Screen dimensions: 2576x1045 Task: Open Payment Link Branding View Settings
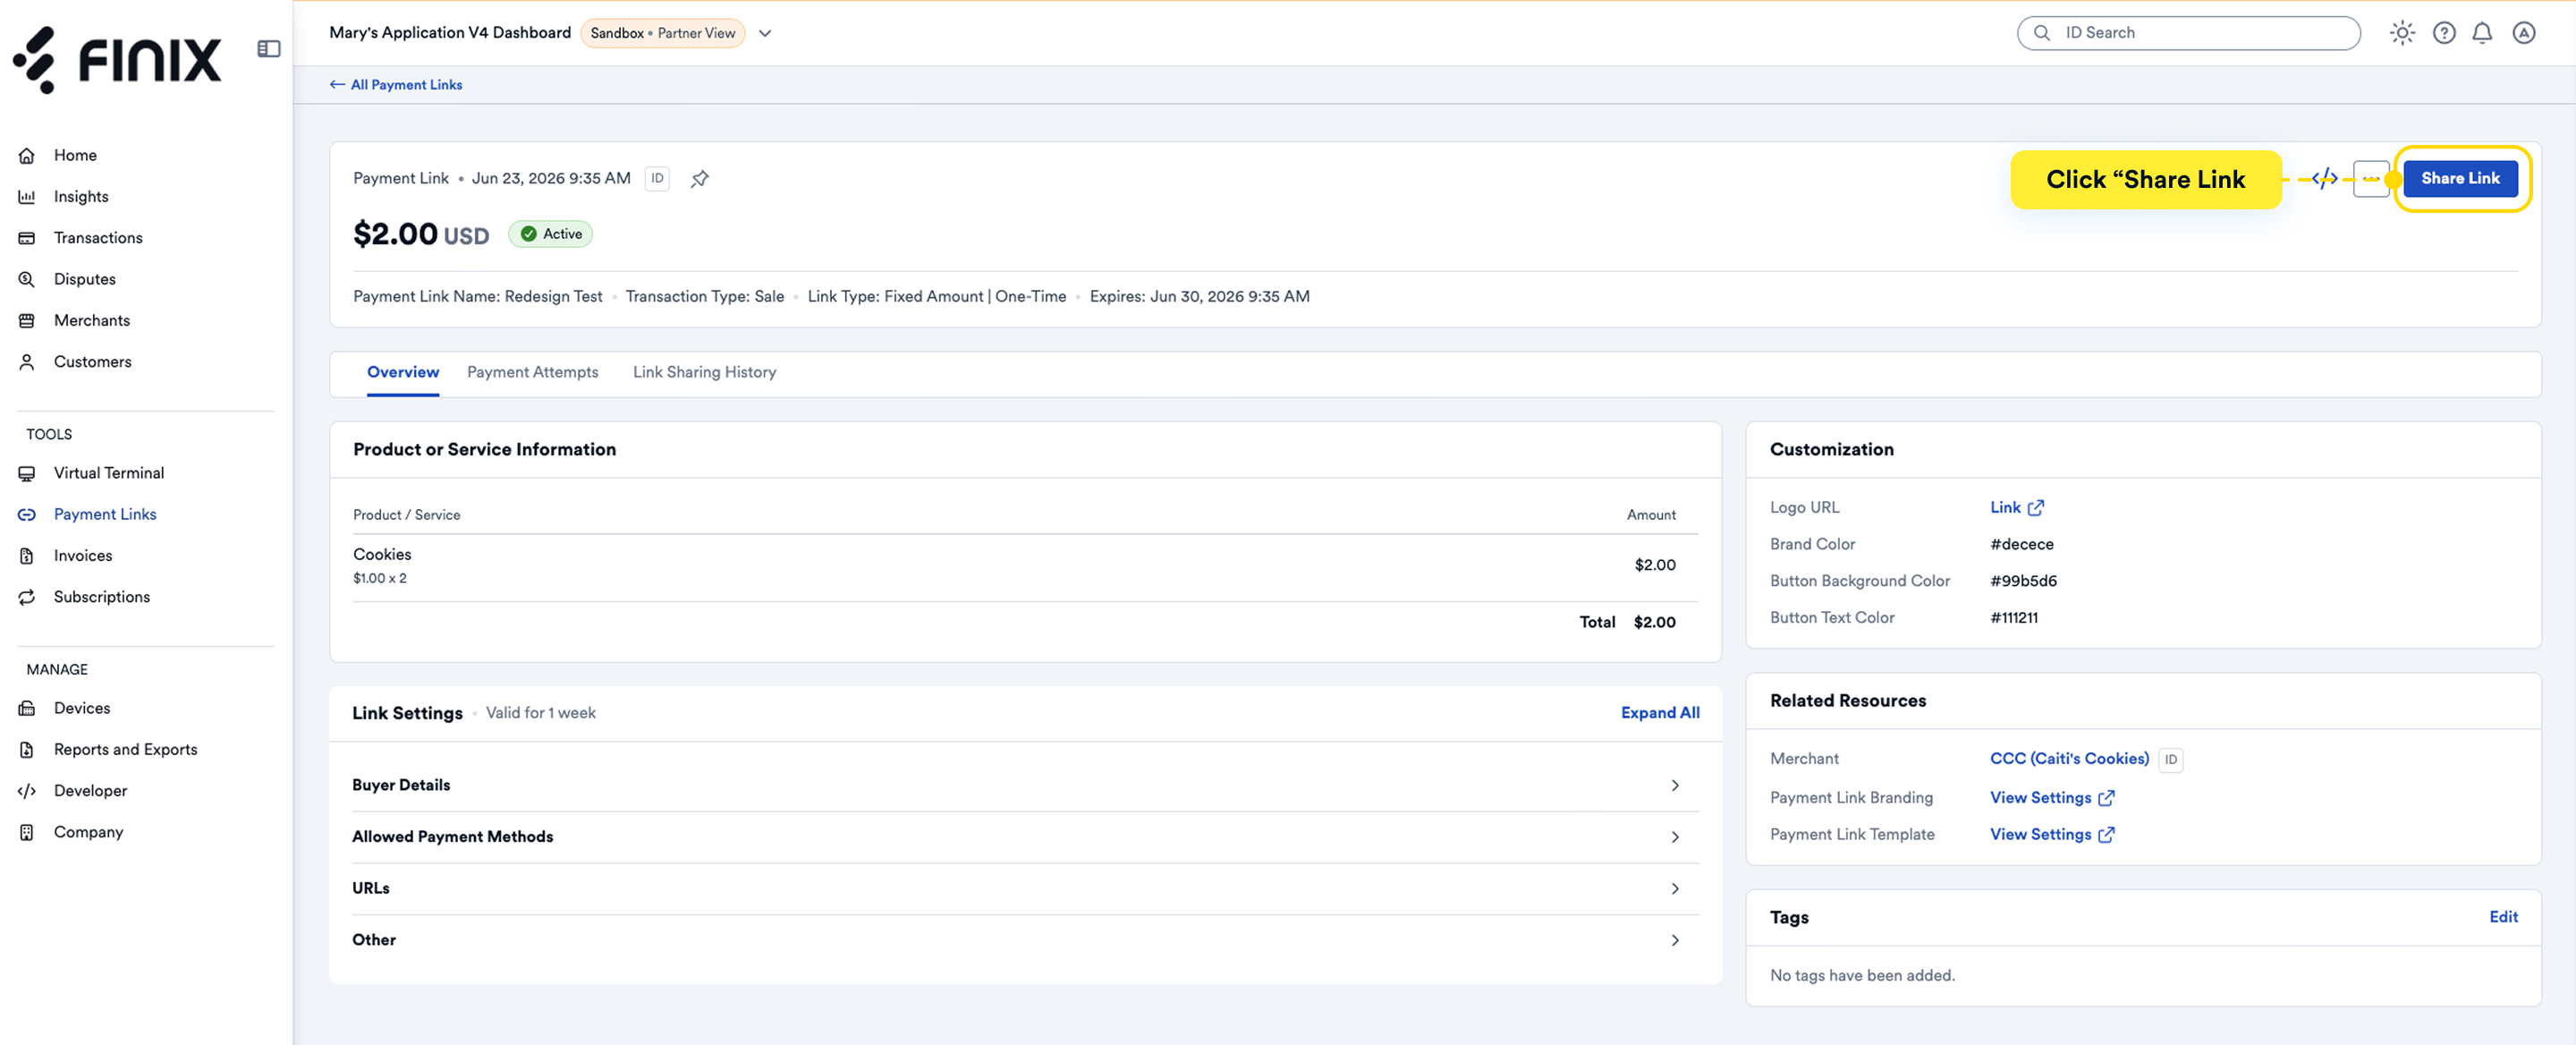[2052, 797]
